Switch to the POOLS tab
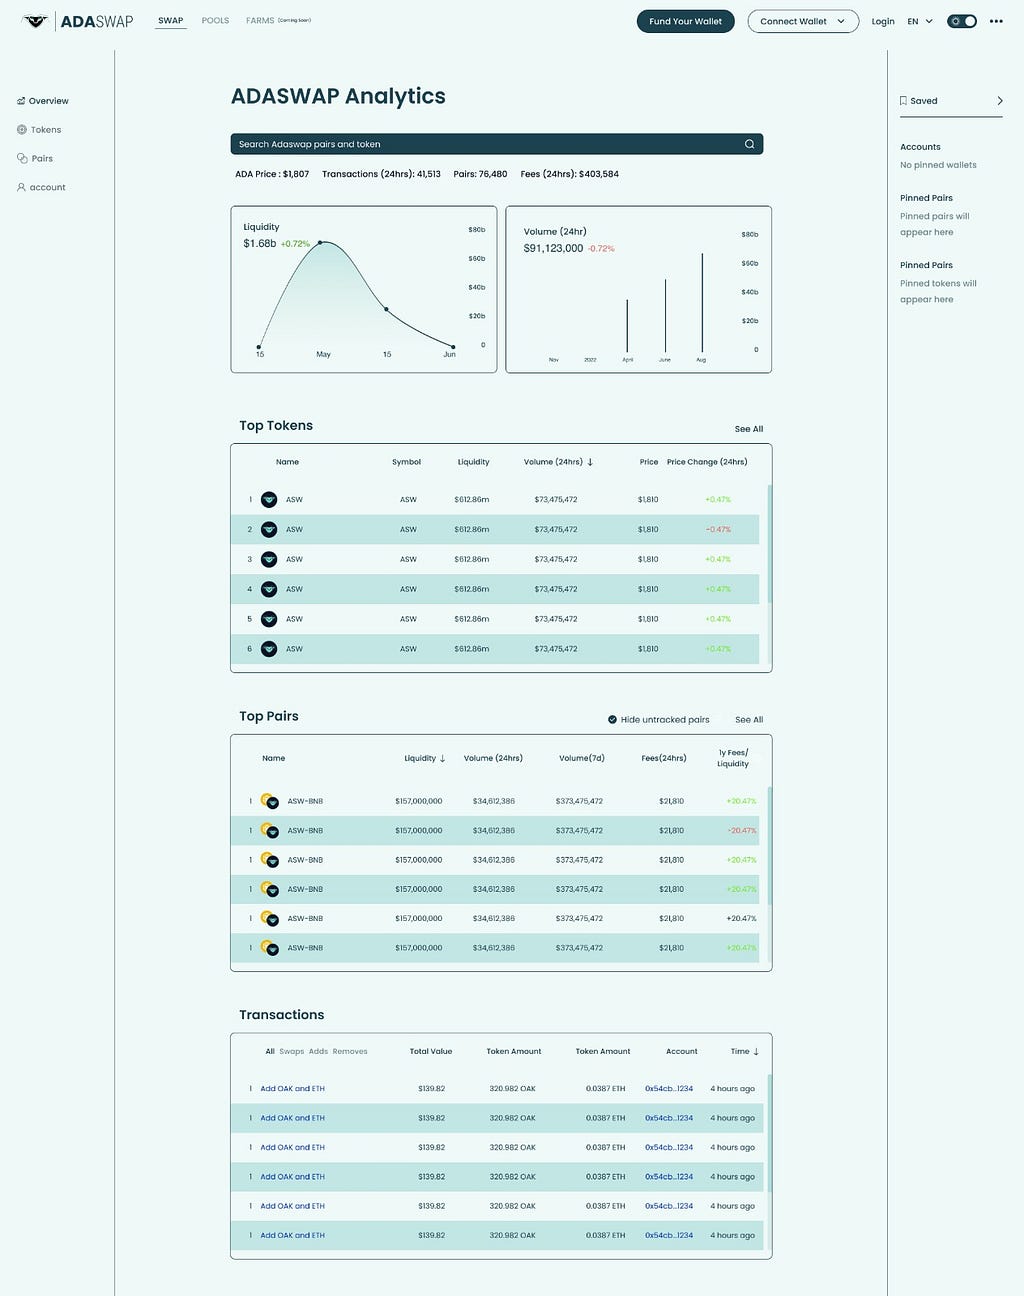 [215, 21]
